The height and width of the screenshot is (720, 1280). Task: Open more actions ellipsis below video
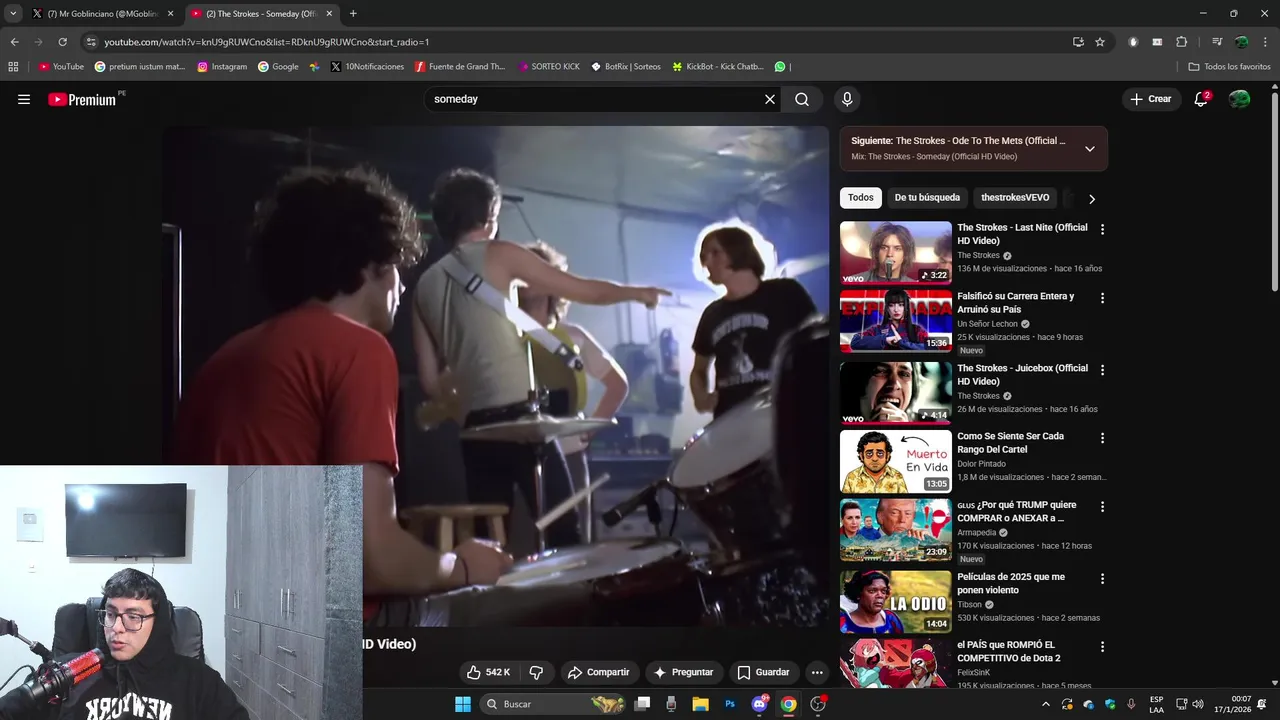817,672
